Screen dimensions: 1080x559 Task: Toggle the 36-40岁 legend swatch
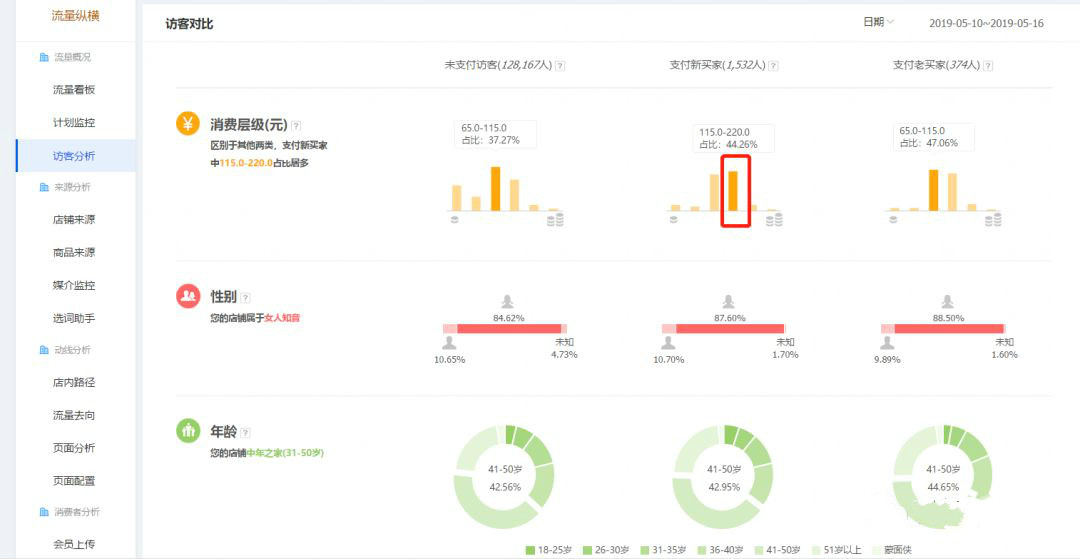(702, 550)
